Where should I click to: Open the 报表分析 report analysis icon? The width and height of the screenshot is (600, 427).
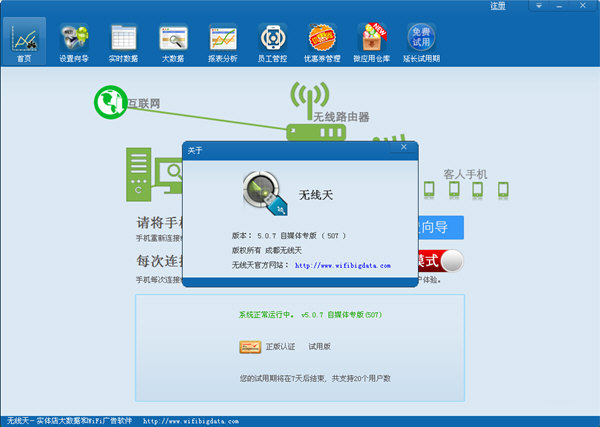(x=222, y=41)
